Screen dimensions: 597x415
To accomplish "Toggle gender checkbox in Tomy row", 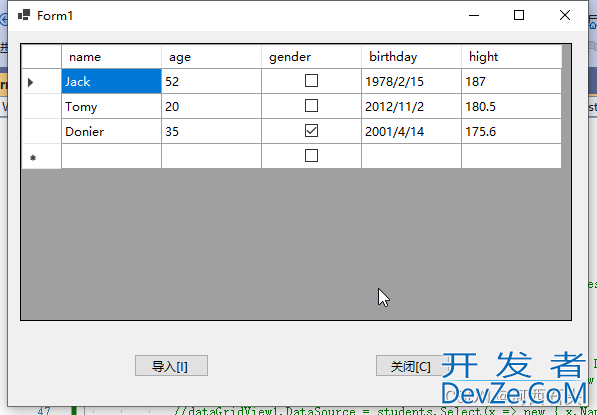I will pyautogui.click(x=311, y=106).
